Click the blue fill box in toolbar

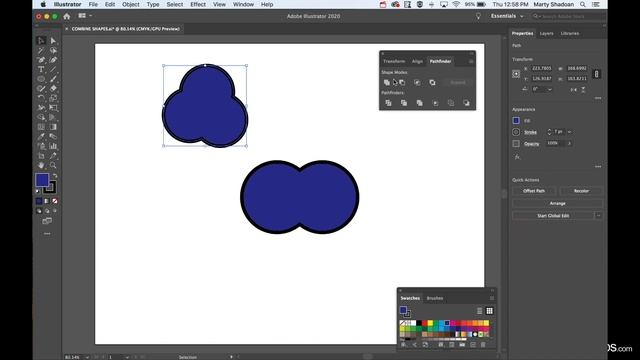[x=42, y=180]
